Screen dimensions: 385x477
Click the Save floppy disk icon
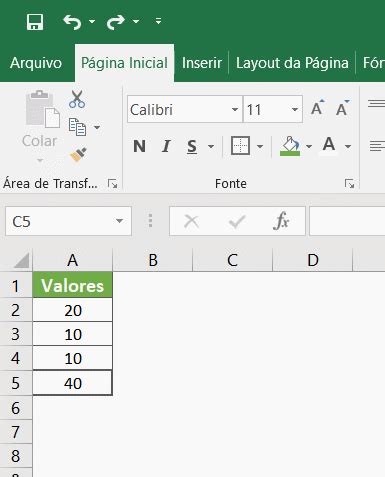click(35, 22)
